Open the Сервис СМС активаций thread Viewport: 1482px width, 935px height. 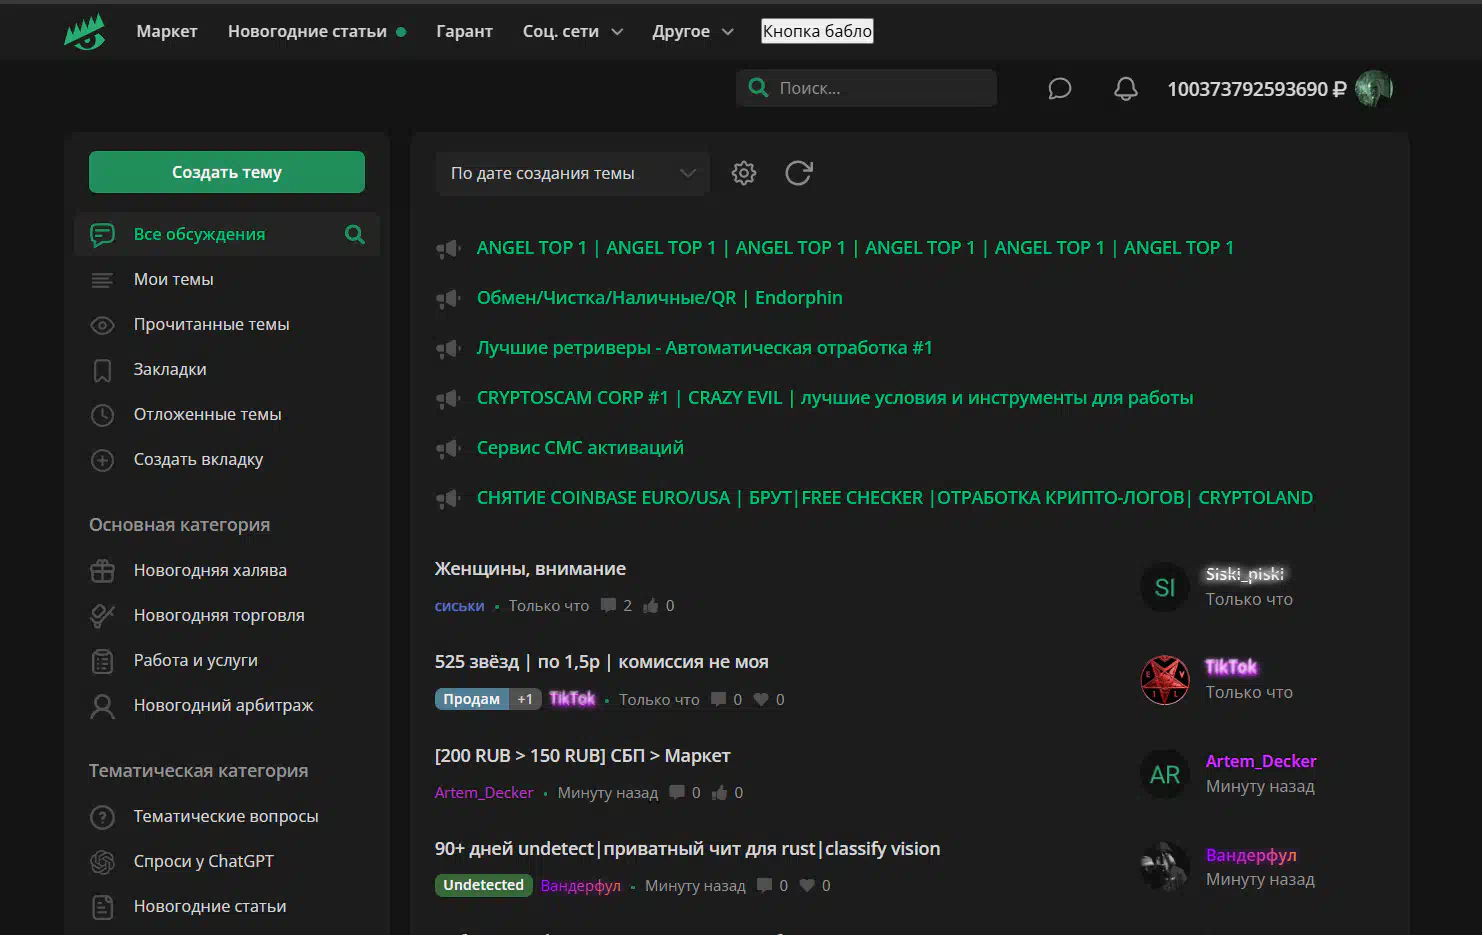click(x=580, y=448)
